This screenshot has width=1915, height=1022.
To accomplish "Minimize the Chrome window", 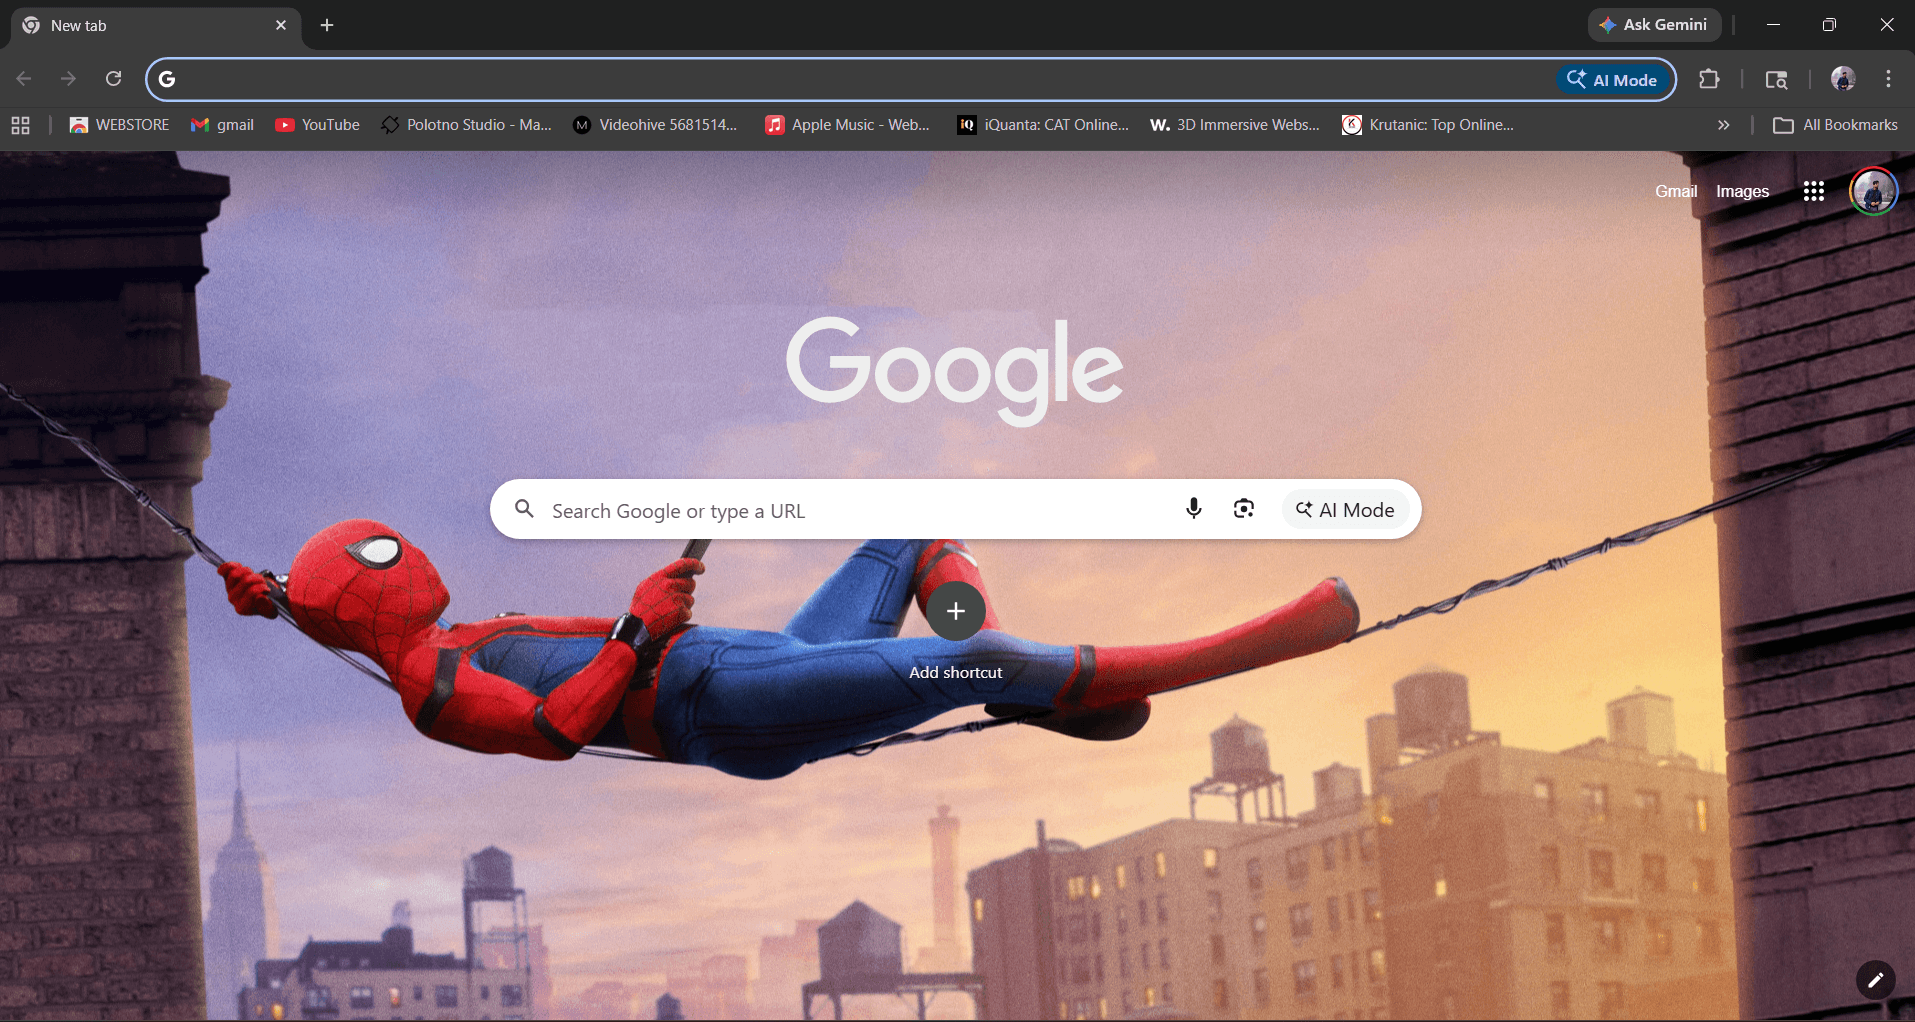I will pyautogui.click(x=1773, y=25).
